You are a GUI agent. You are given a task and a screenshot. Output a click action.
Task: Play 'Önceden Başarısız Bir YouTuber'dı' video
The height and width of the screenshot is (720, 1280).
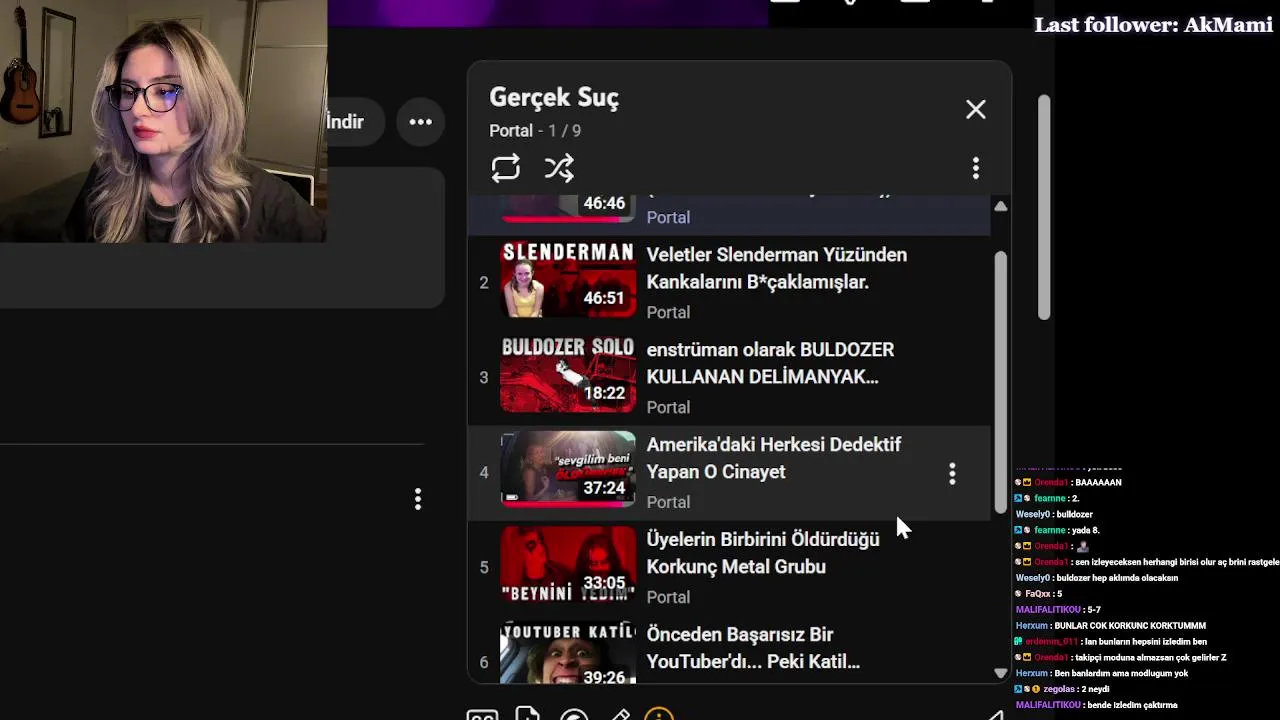point(753,648)
